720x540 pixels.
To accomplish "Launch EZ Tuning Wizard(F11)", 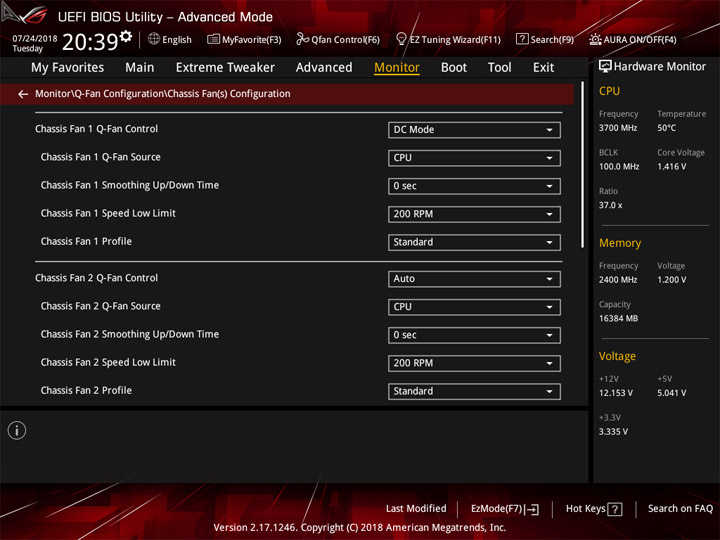I will click(x=448, y=39).
